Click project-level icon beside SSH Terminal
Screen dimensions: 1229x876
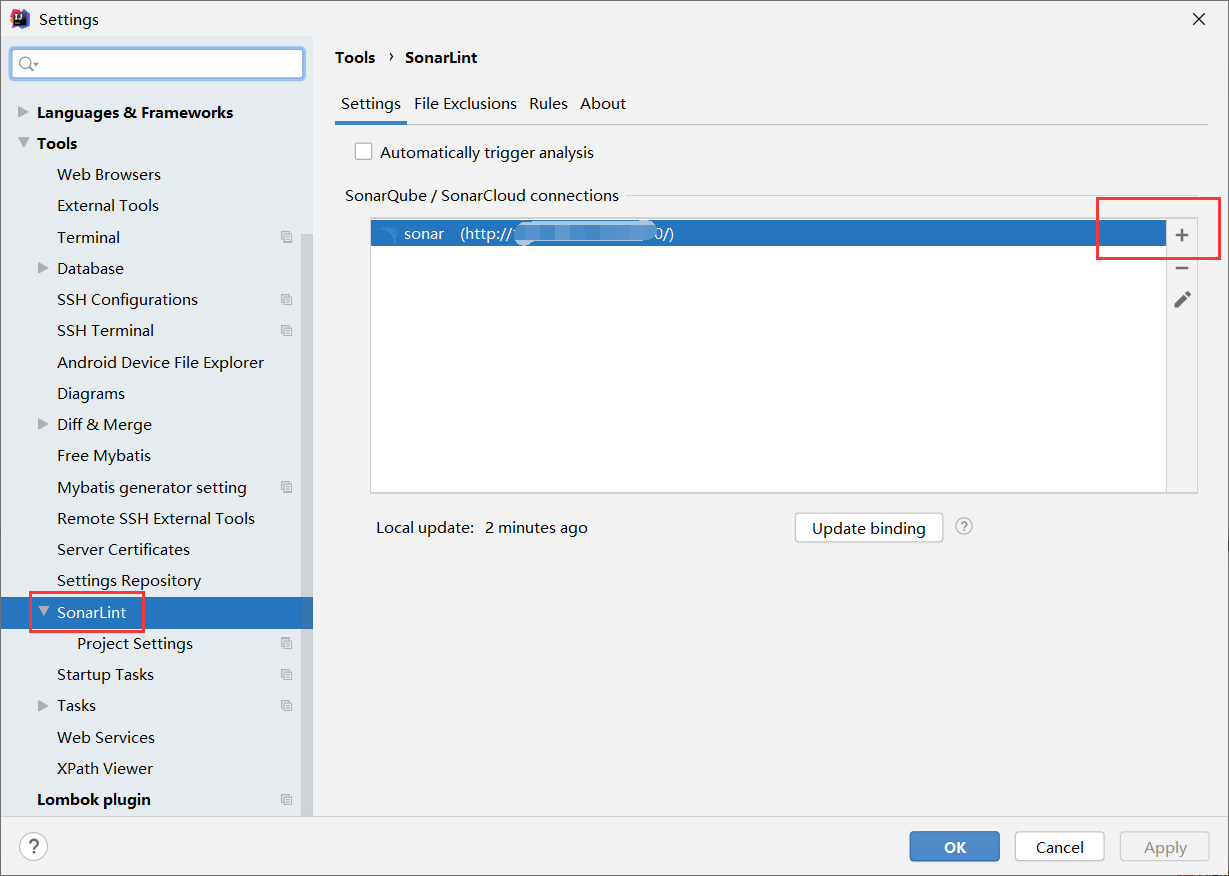pos(287,330)
